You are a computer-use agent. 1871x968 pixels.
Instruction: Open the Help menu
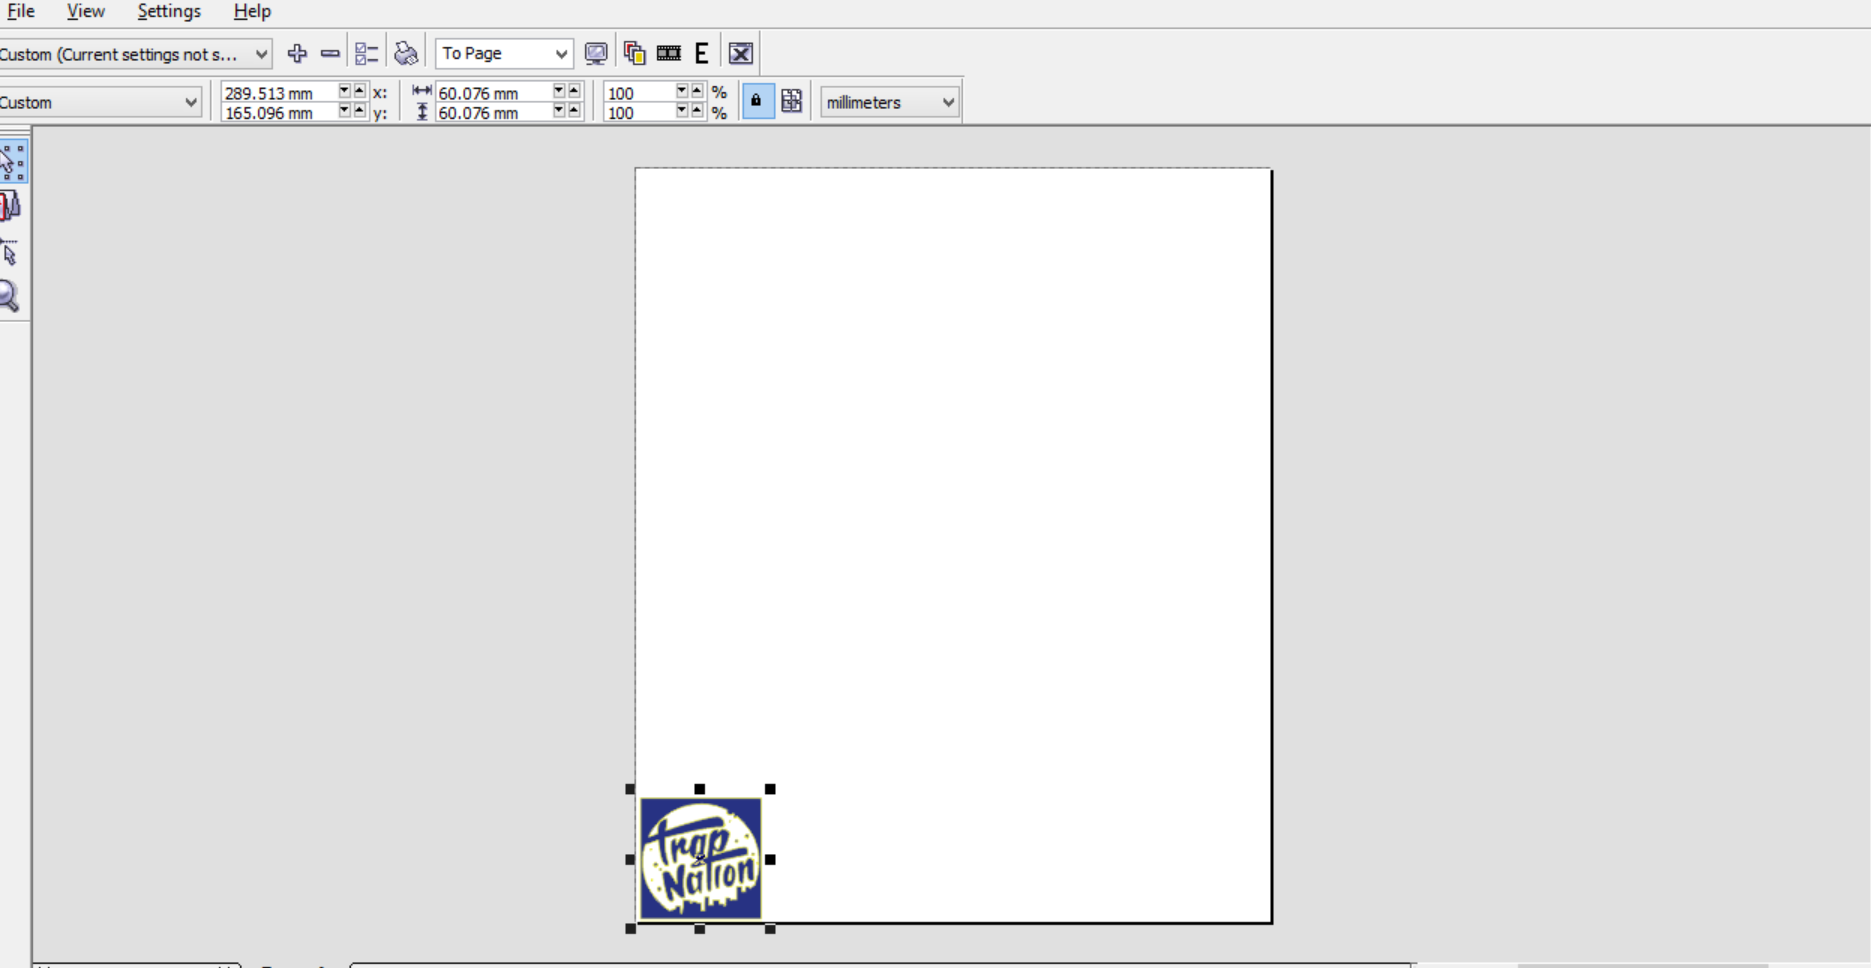(252, 11)
